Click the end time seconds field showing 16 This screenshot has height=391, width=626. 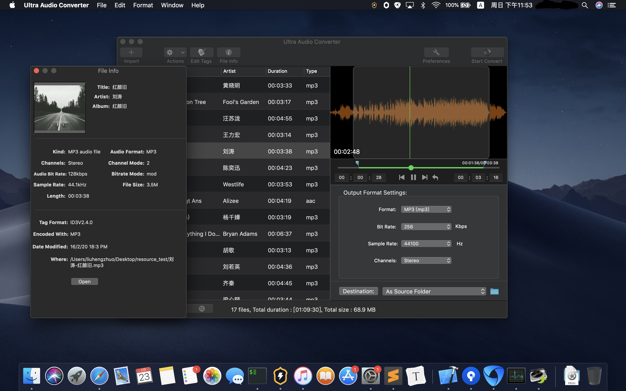pyautogui.click(x=496, y=177)
